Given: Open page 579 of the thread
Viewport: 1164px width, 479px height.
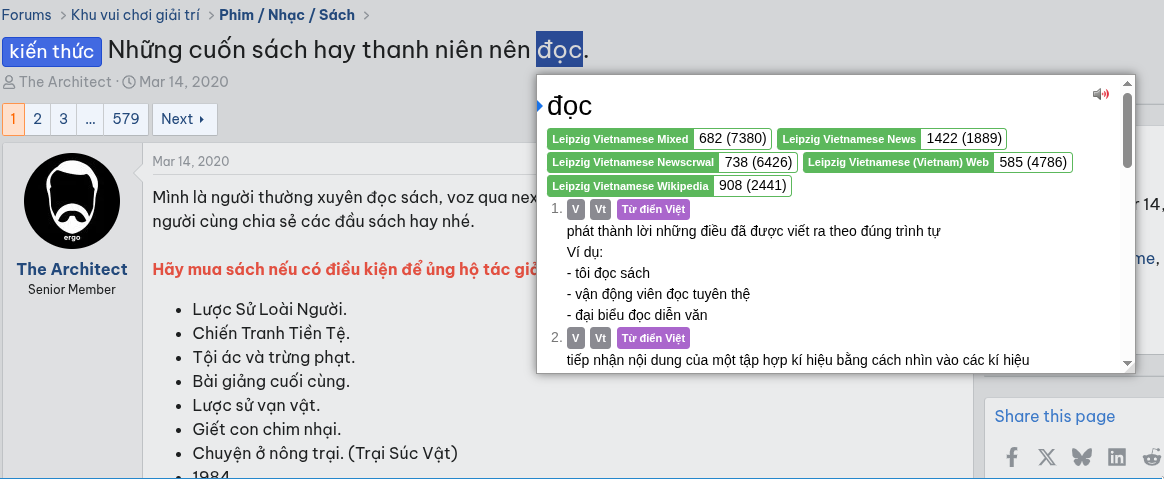Looking at the screenshot, I should click(126, 119).
